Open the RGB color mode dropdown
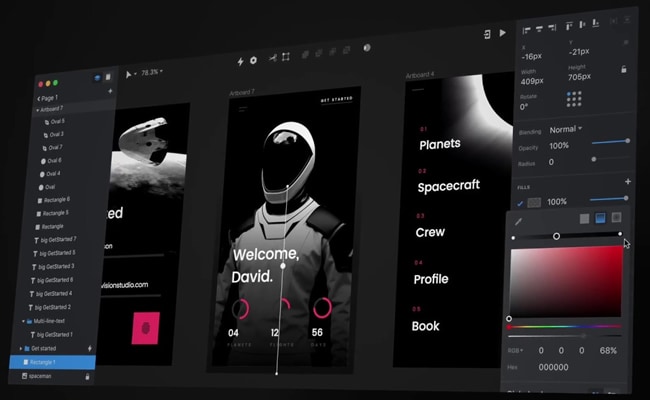650x400 pixels. point(515,351)
